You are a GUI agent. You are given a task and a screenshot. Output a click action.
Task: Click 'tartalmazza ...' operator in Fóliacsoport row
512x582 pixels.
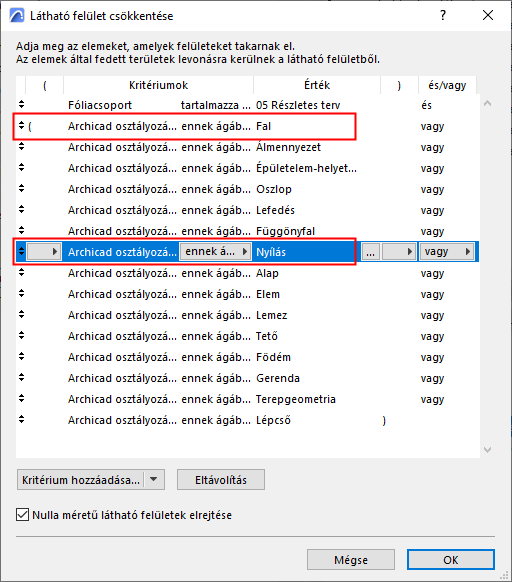click(x=216, y=105)
